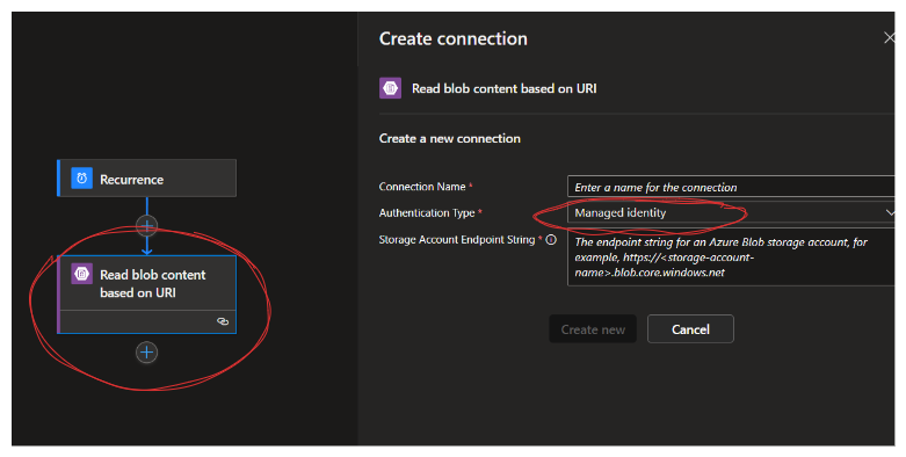Click the Recurrence trigger clock icon
Image resolution: width=906 pixels, height=457 pixels.
[81, 178]
